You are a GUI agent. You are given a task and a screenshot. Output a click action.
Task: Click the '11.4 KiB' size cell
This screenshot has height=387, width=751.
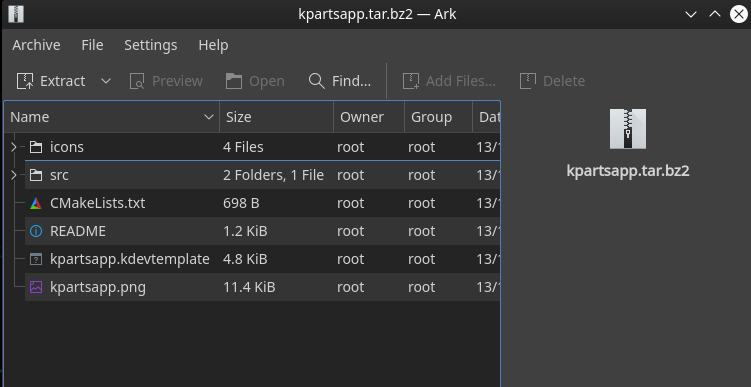[249, 287]
